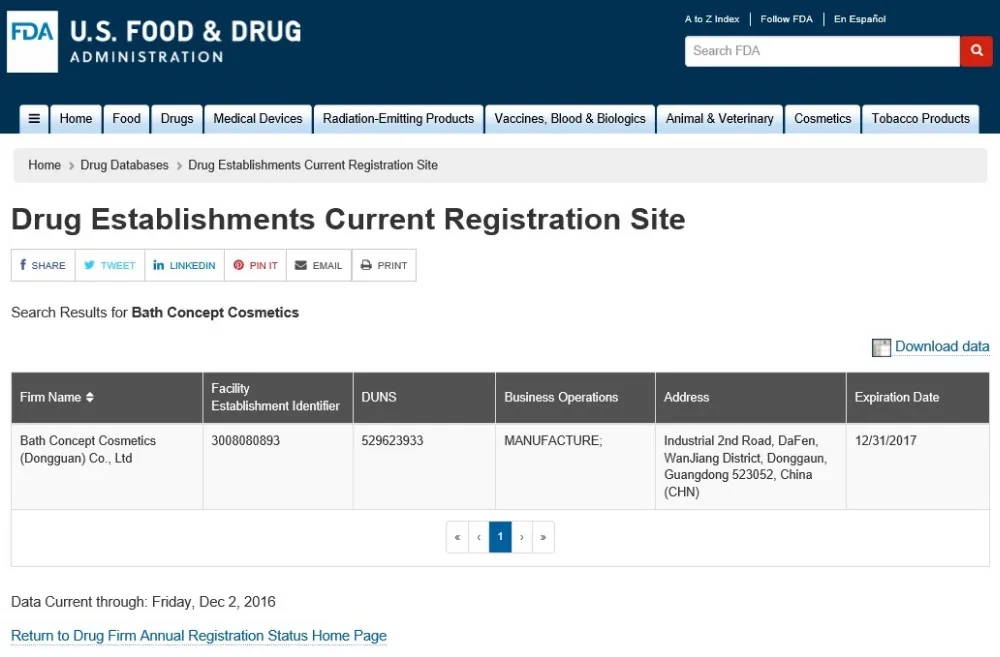This screenshot has width=1000, height=657.
Task: Go to the next results page
Action: pyautogui.click(x=522, y=537)
